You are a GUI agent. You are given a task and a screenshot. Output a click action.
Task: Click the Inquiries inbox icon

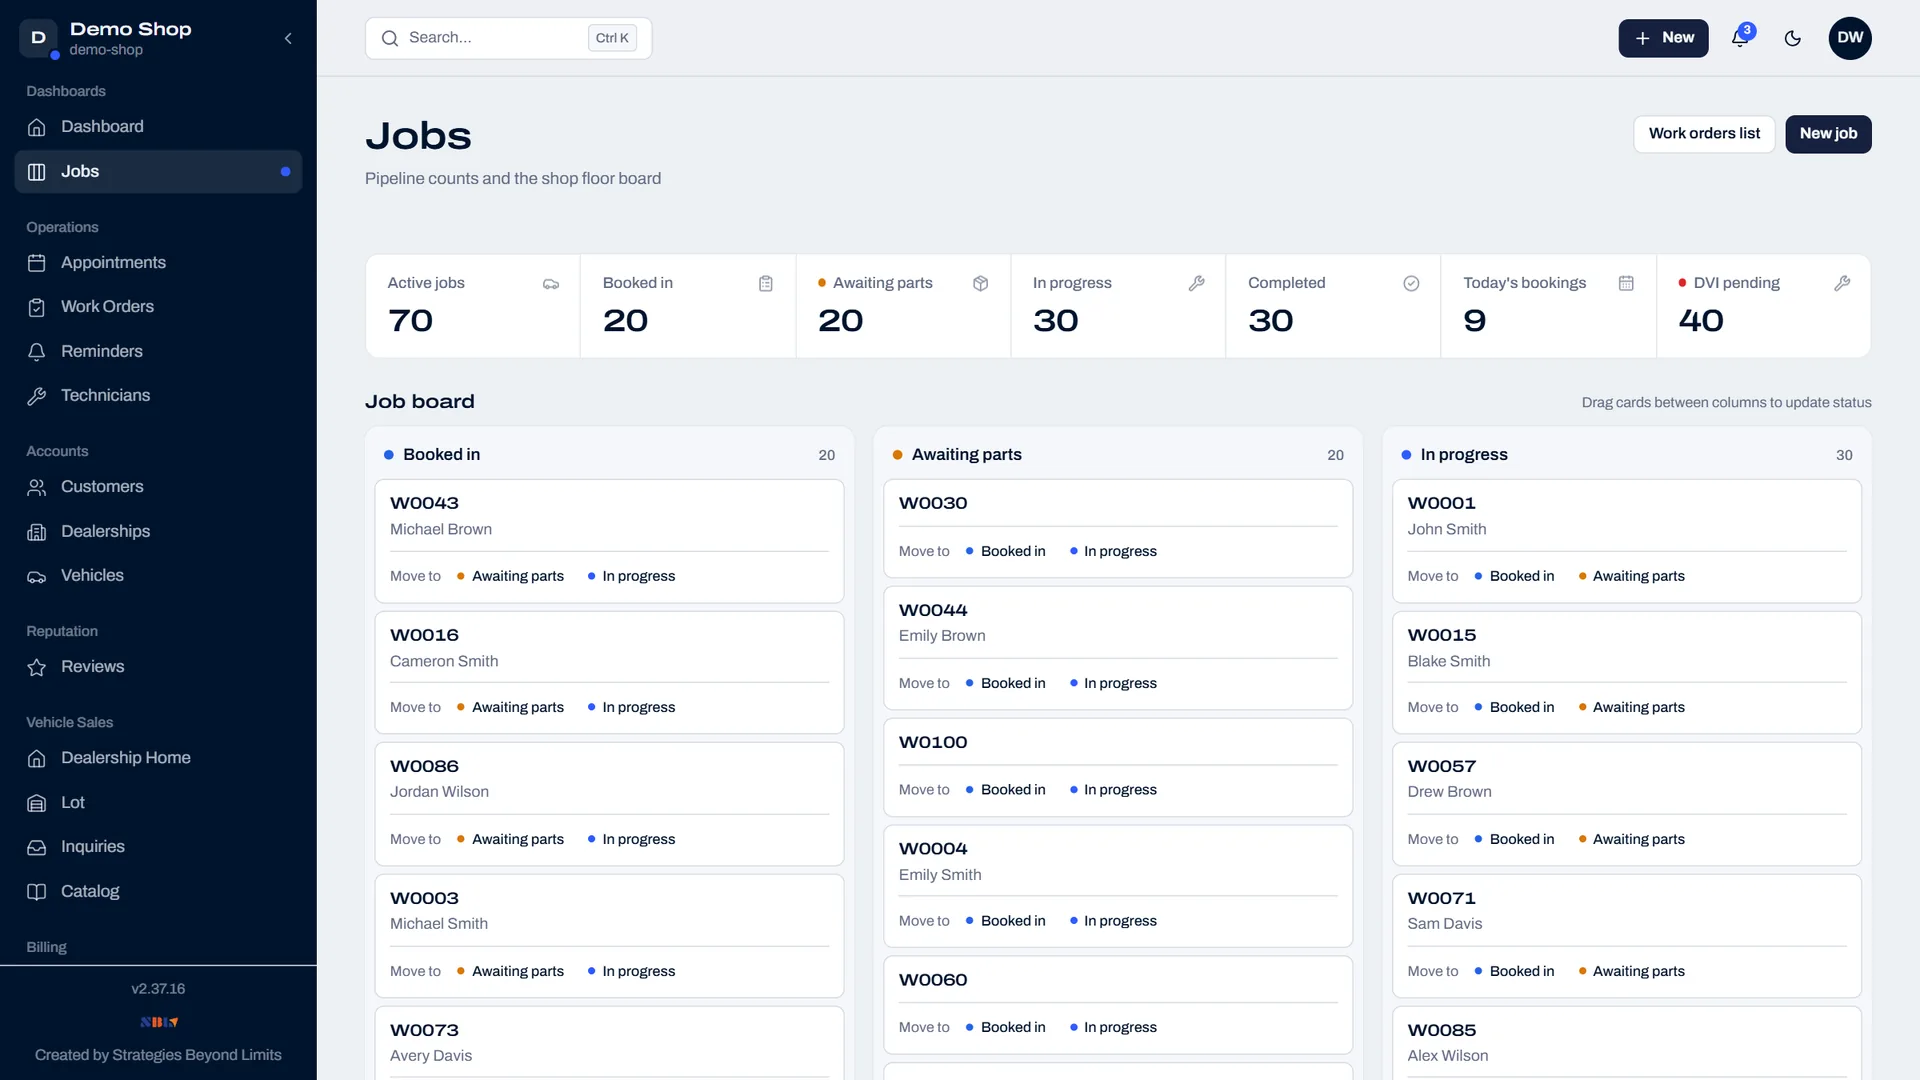pyautogui.click(x=37, y=847)
